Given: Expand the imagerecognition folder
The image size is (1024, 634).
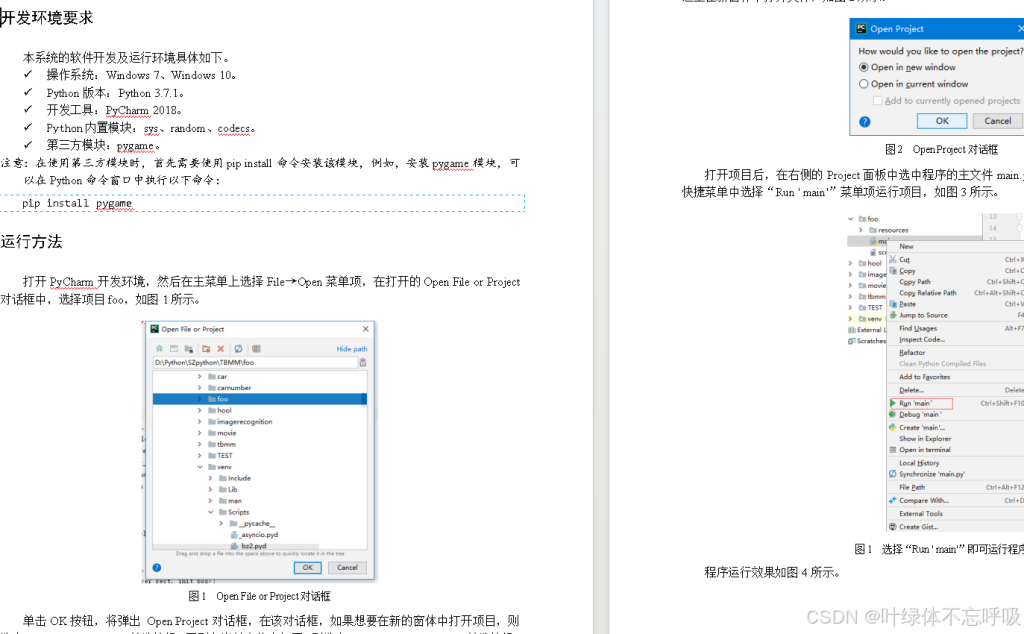Looking at the screenshot, I should (198, 421).
